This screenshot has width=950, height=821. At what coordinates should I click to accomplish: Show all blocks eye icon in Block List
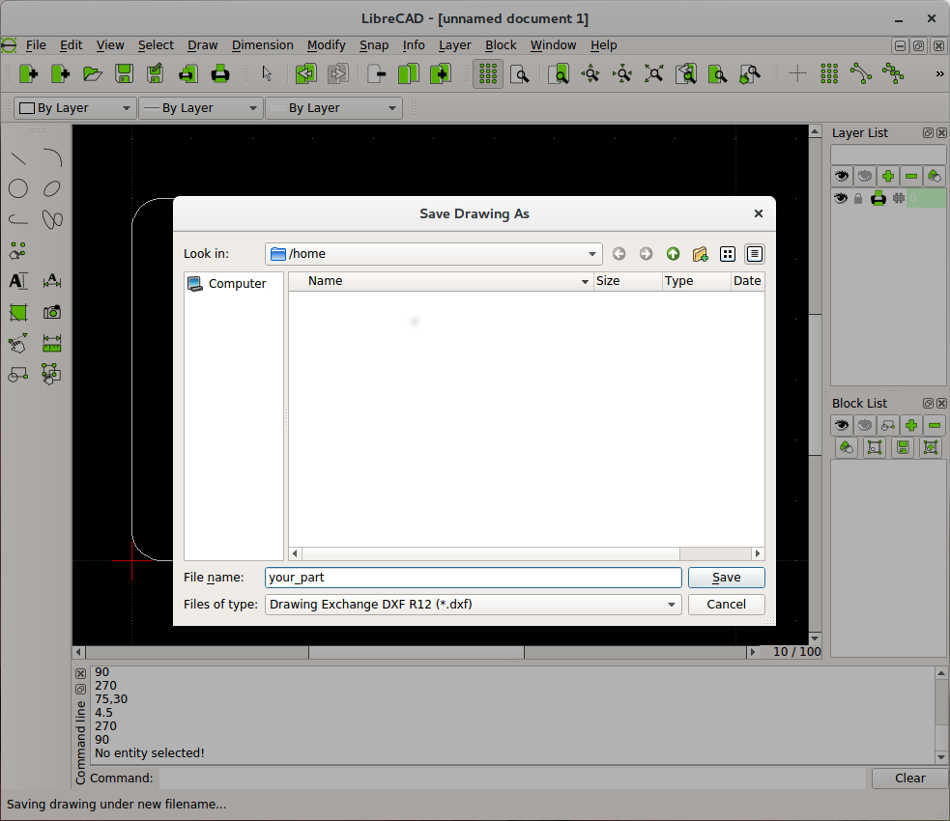[841, 425]
